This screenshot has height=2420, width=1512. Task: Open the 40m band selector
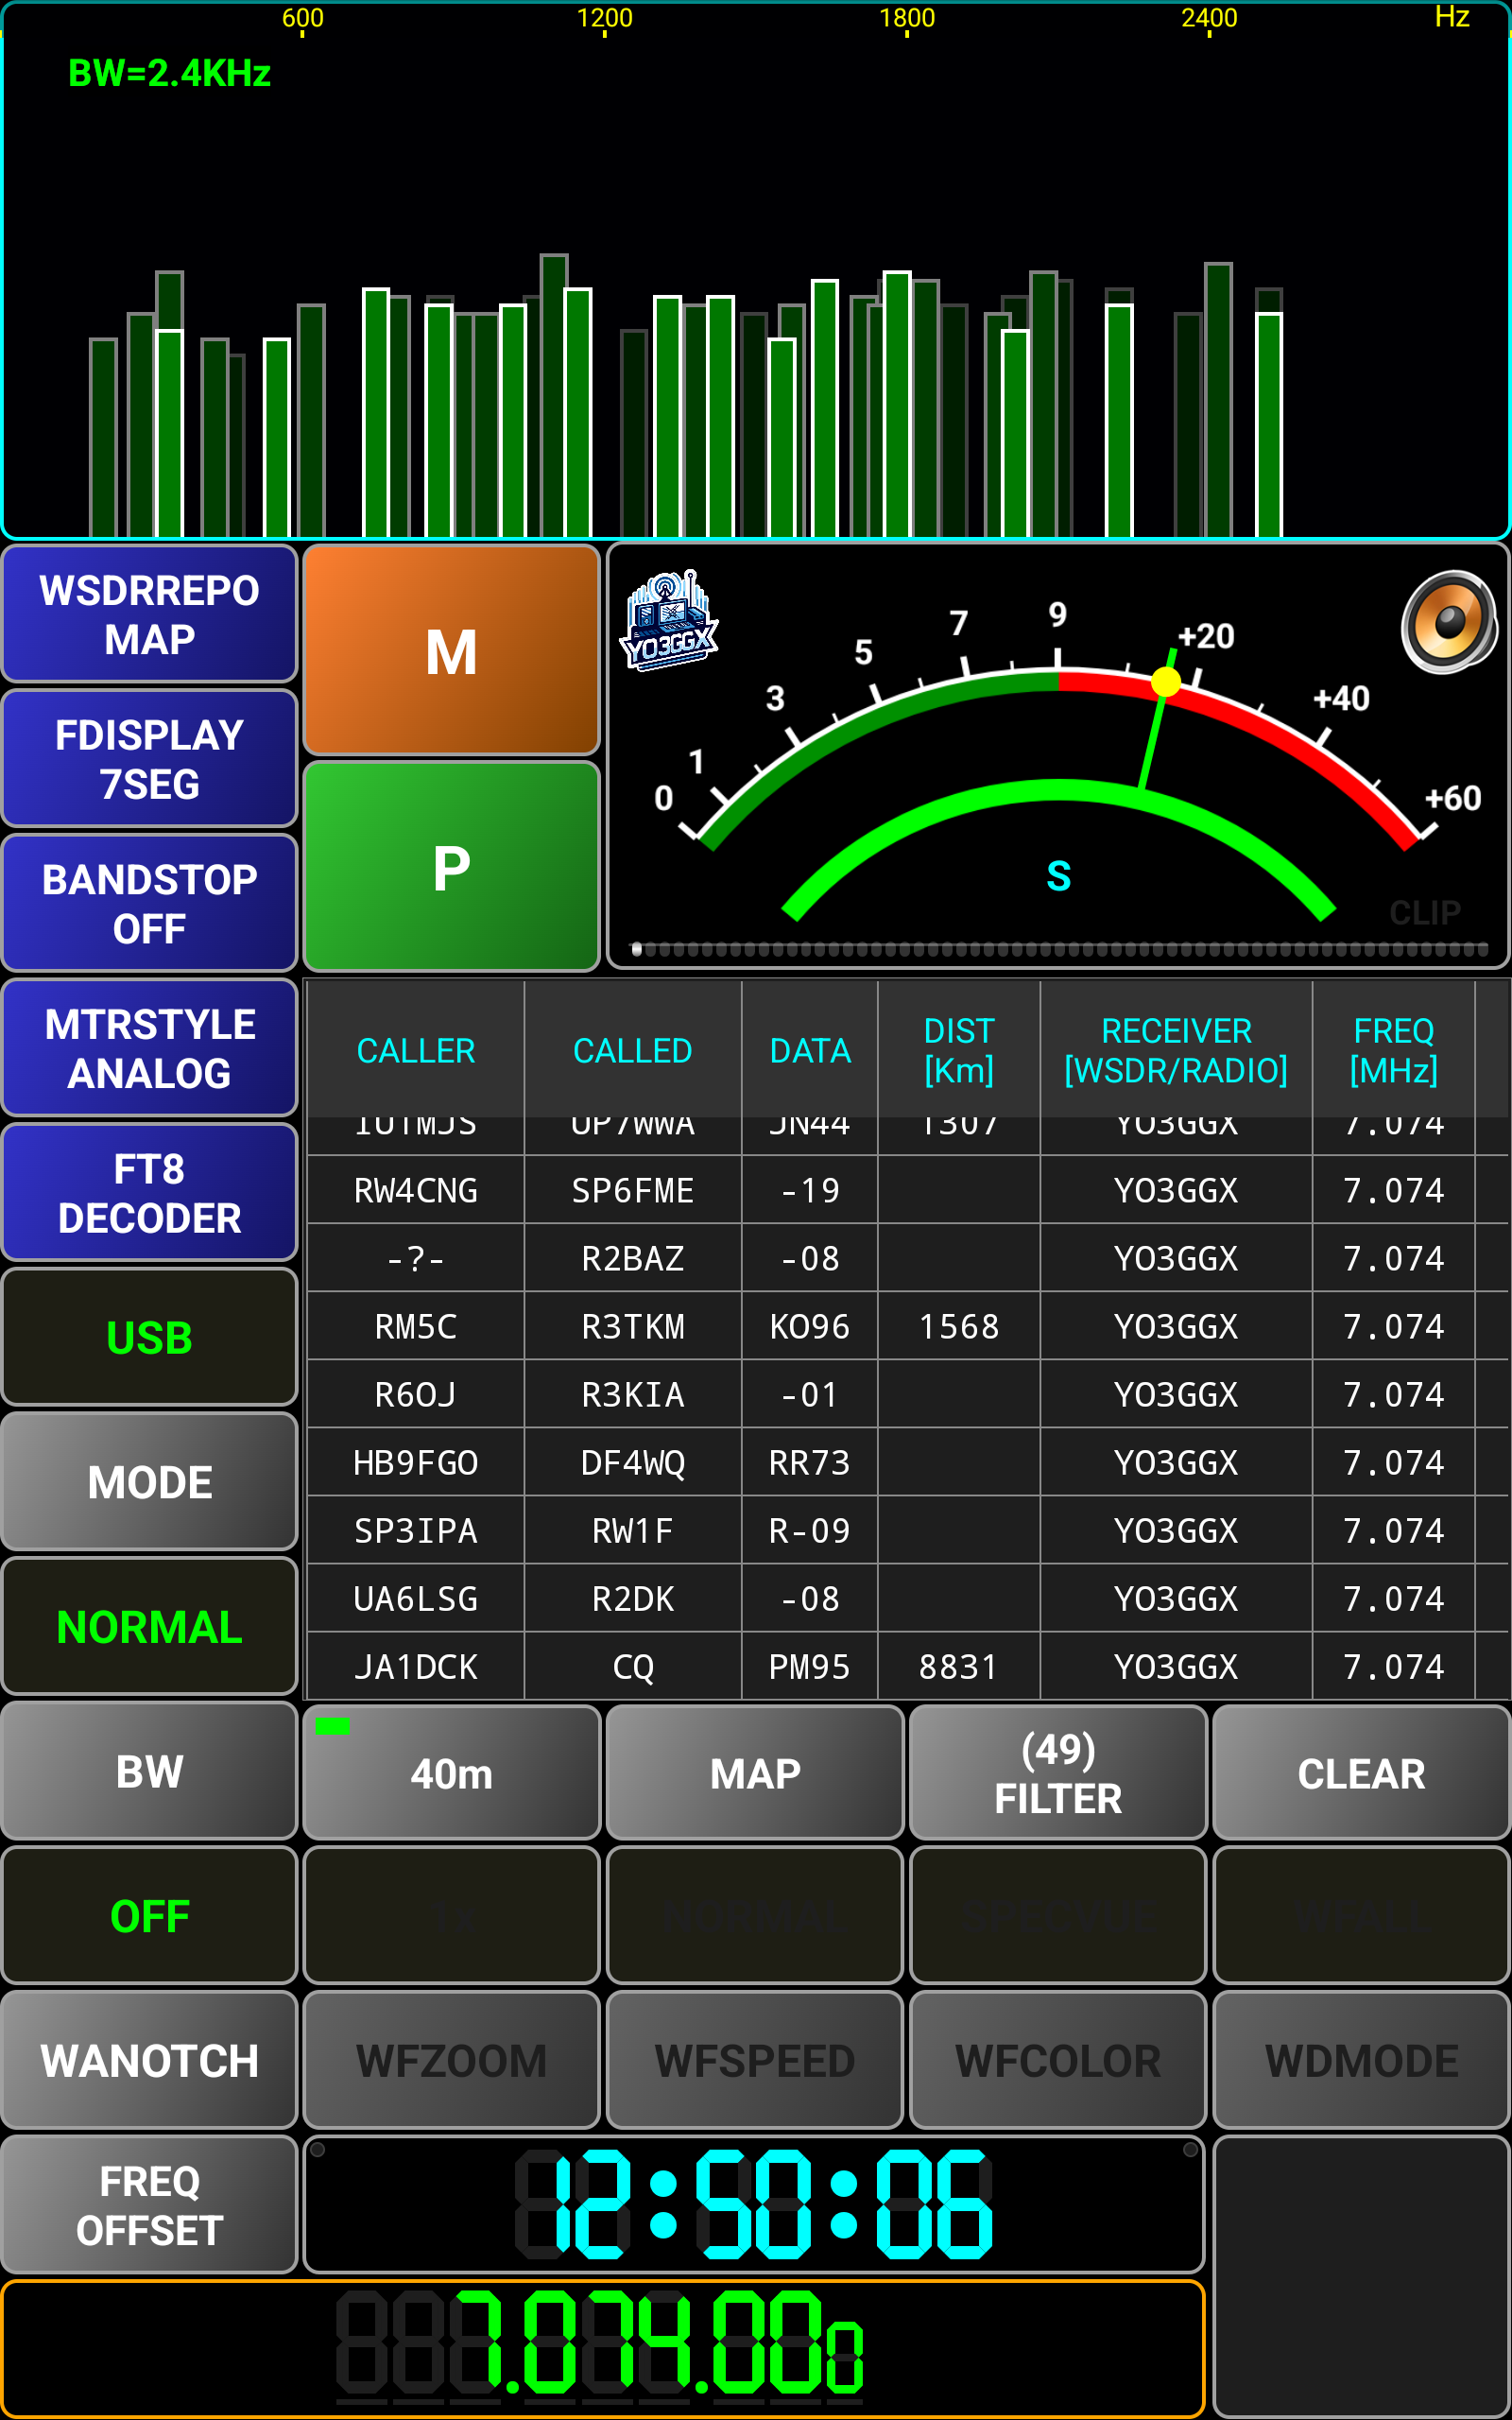(x=452, y=1774)
